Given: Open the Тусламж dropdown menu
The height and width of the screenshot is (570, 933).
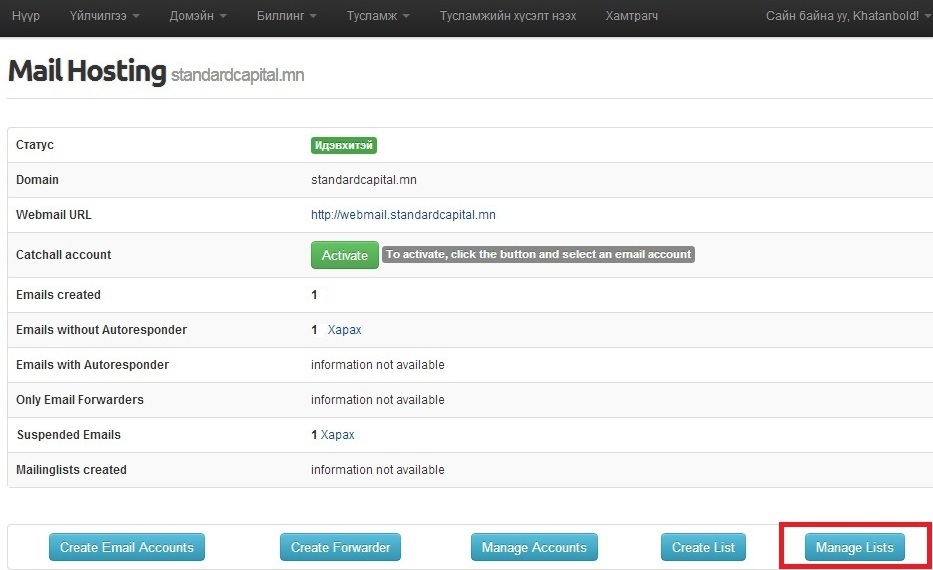Looking at the screenshot, I should point(378,16).
